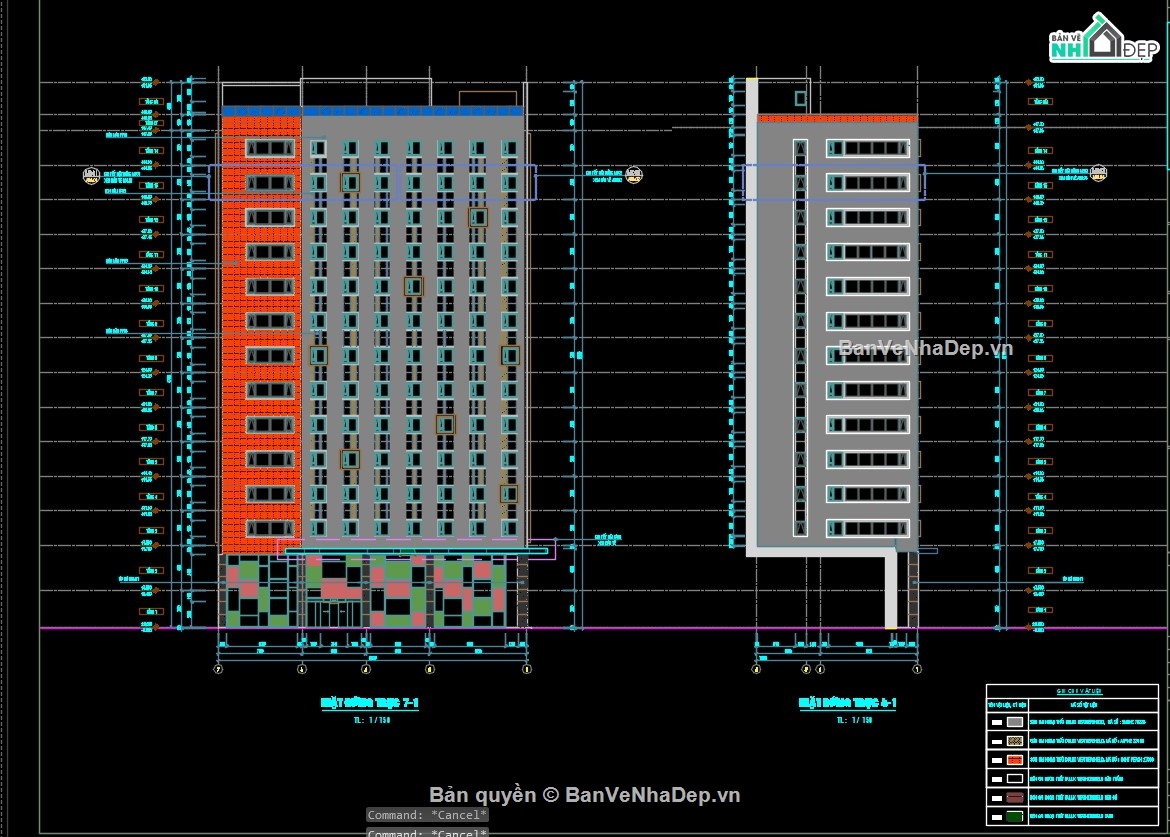The height and width of the screenshot is (837, 1170).
Task: Select the green ALUX panel symbol in the legend
Action: tap(1015, 814)
